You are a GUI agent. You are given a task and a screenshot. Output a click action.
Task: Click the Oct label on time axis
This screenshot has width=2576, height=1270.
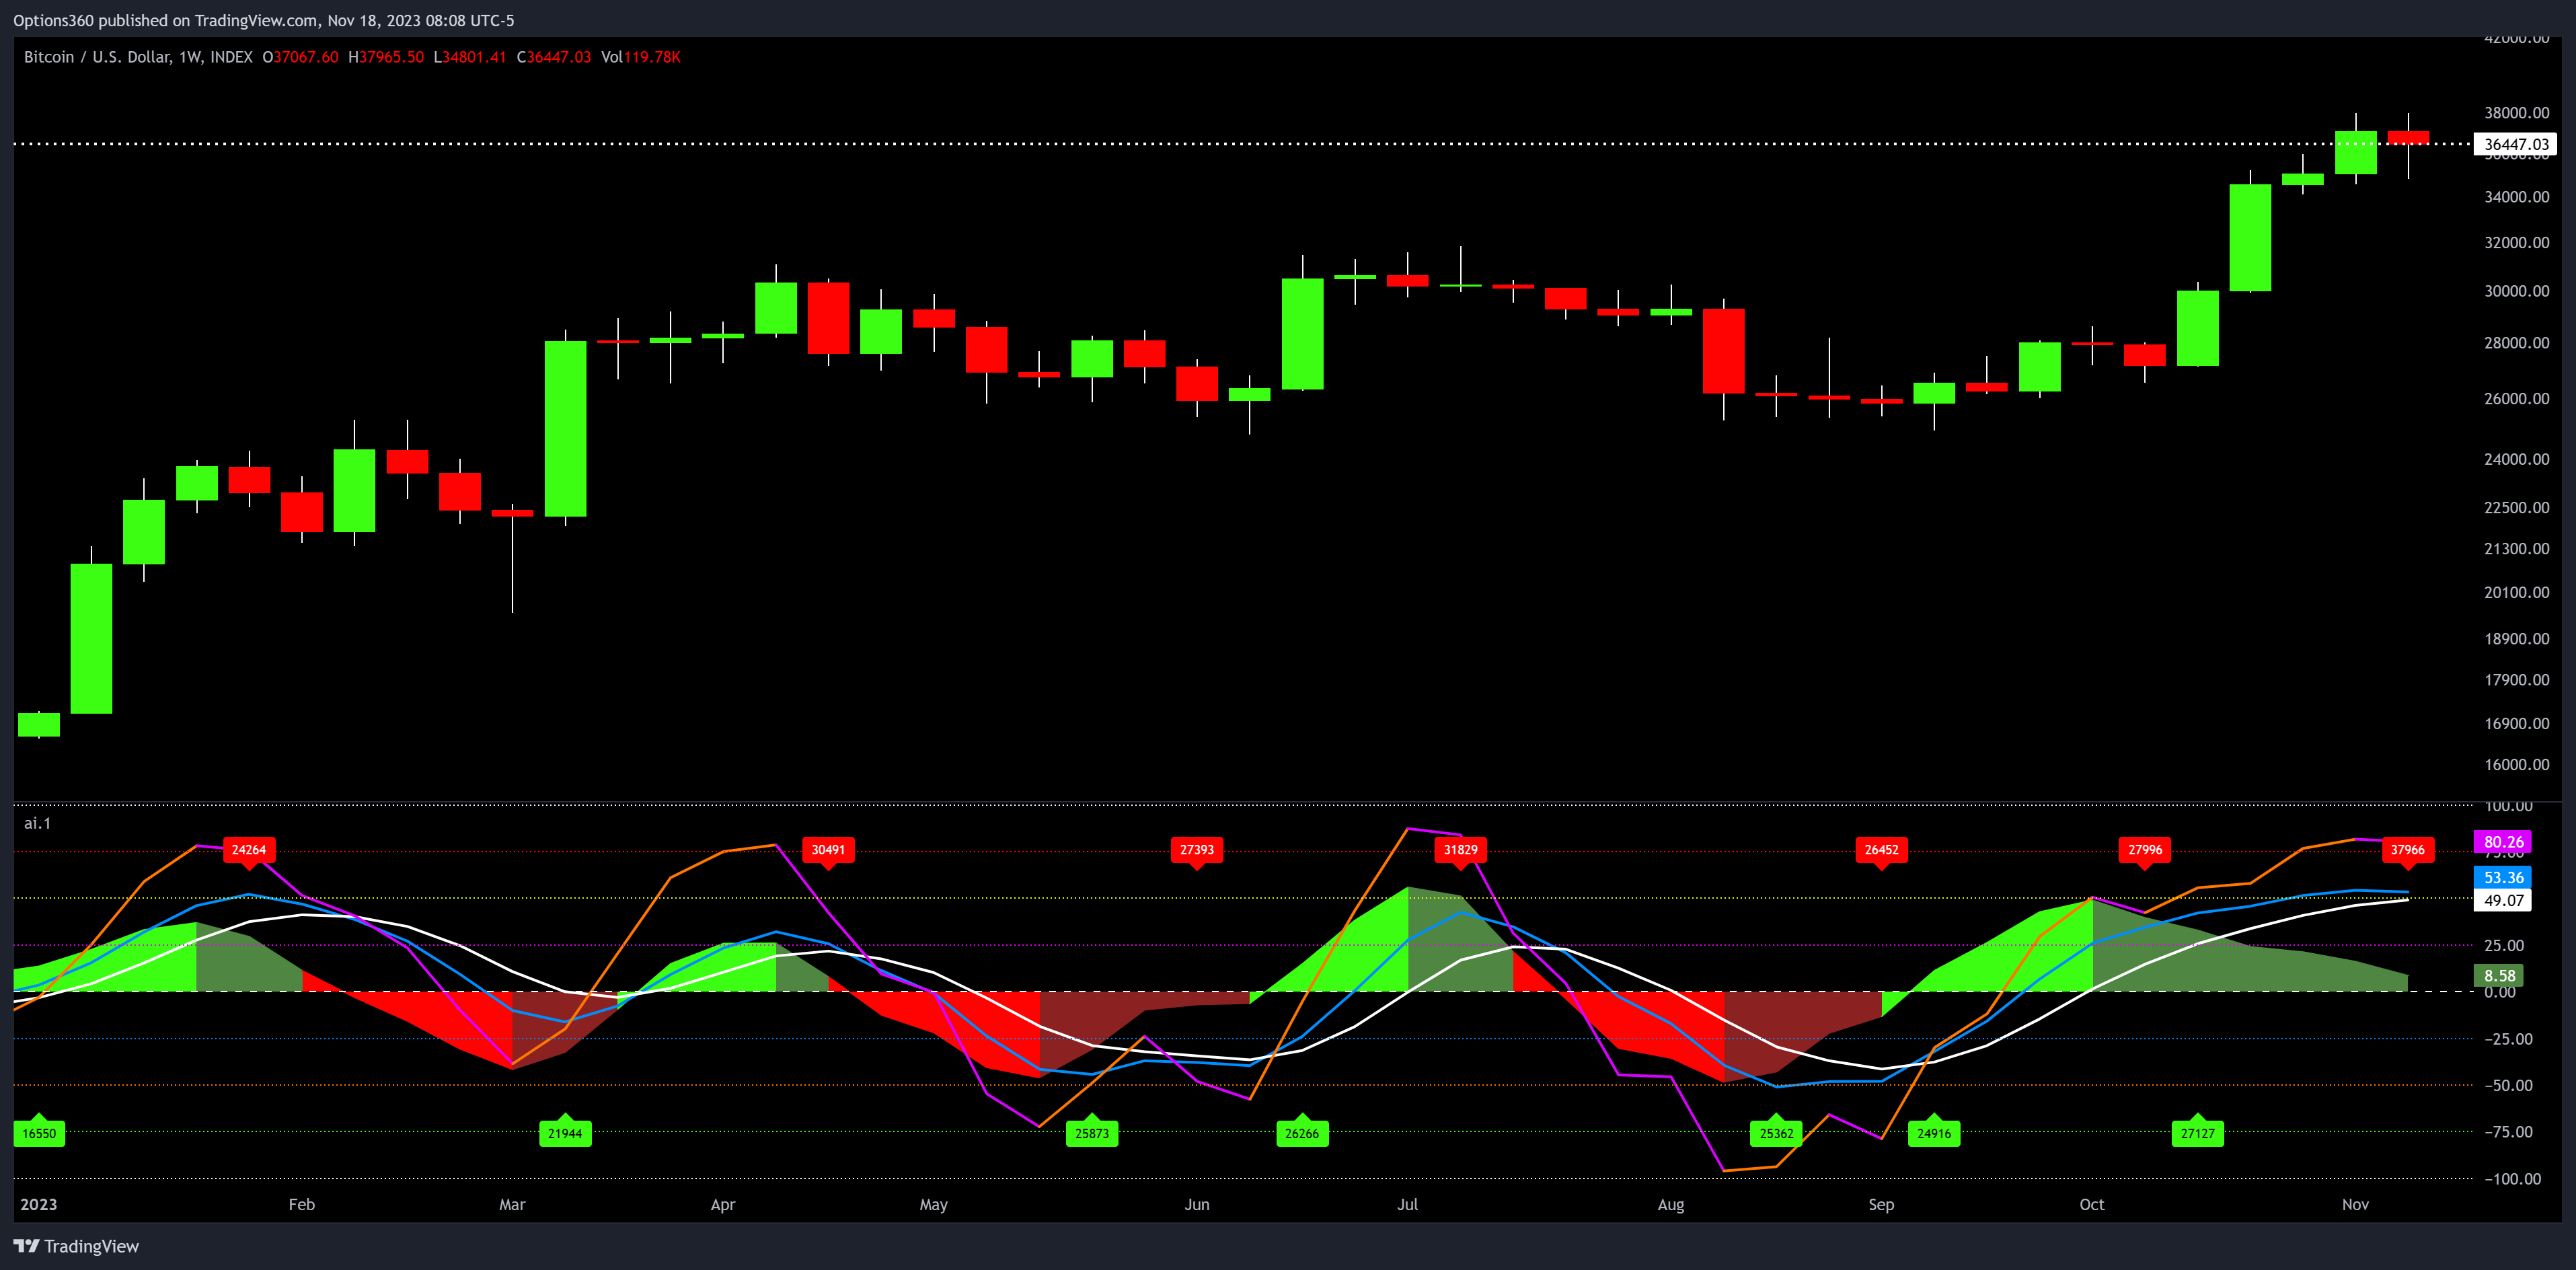click(x=2092, y=1204)
